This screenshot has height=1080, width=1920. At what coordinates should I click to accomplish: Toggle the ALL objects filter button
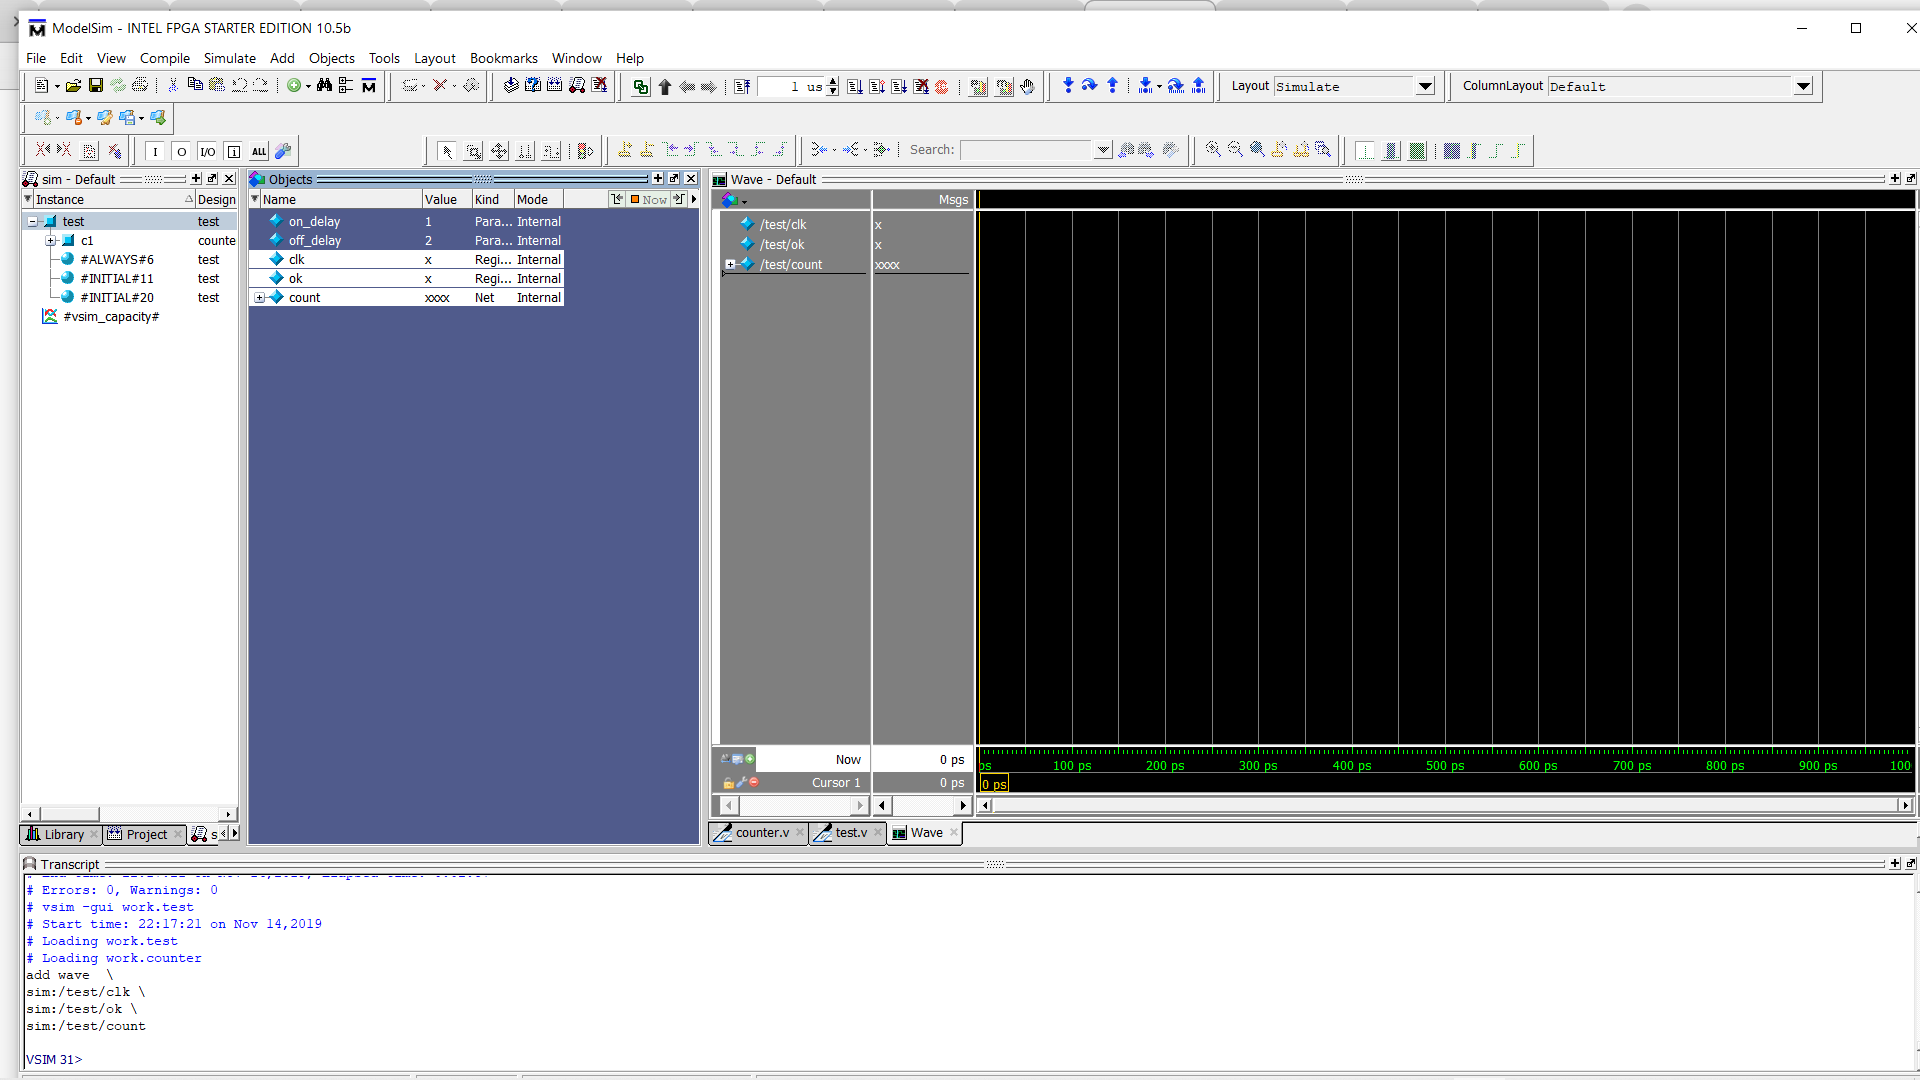pyautogui.click(x=259, y=152)
